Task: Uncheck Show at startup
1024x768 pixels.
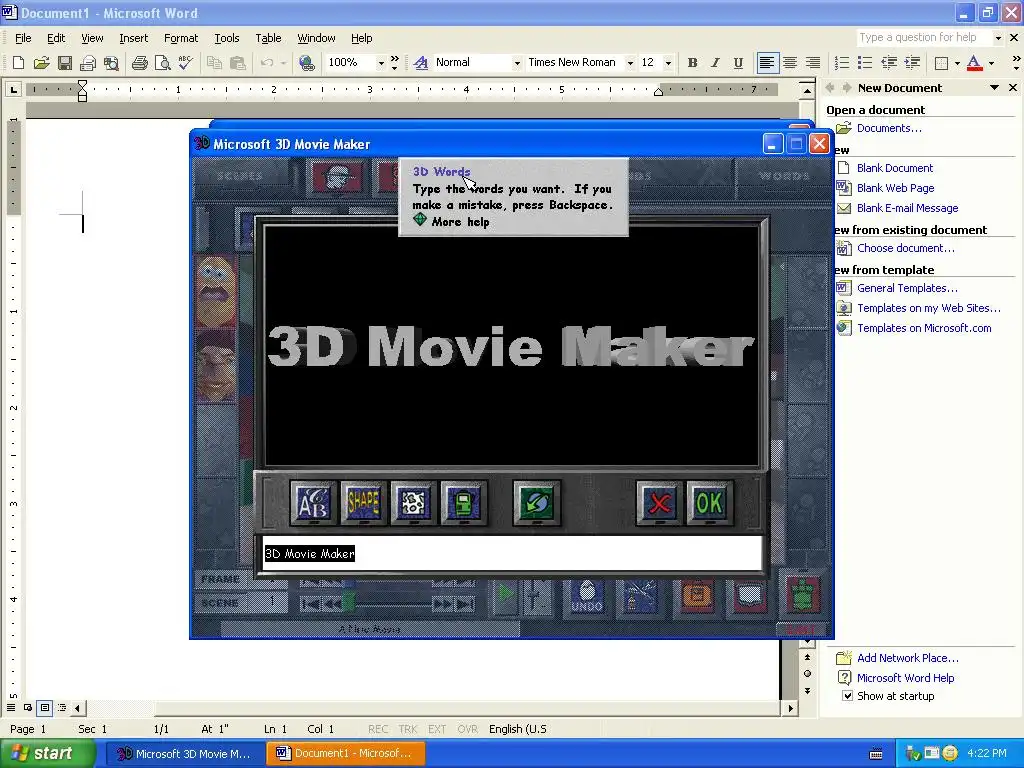Action: click(847, 696)
